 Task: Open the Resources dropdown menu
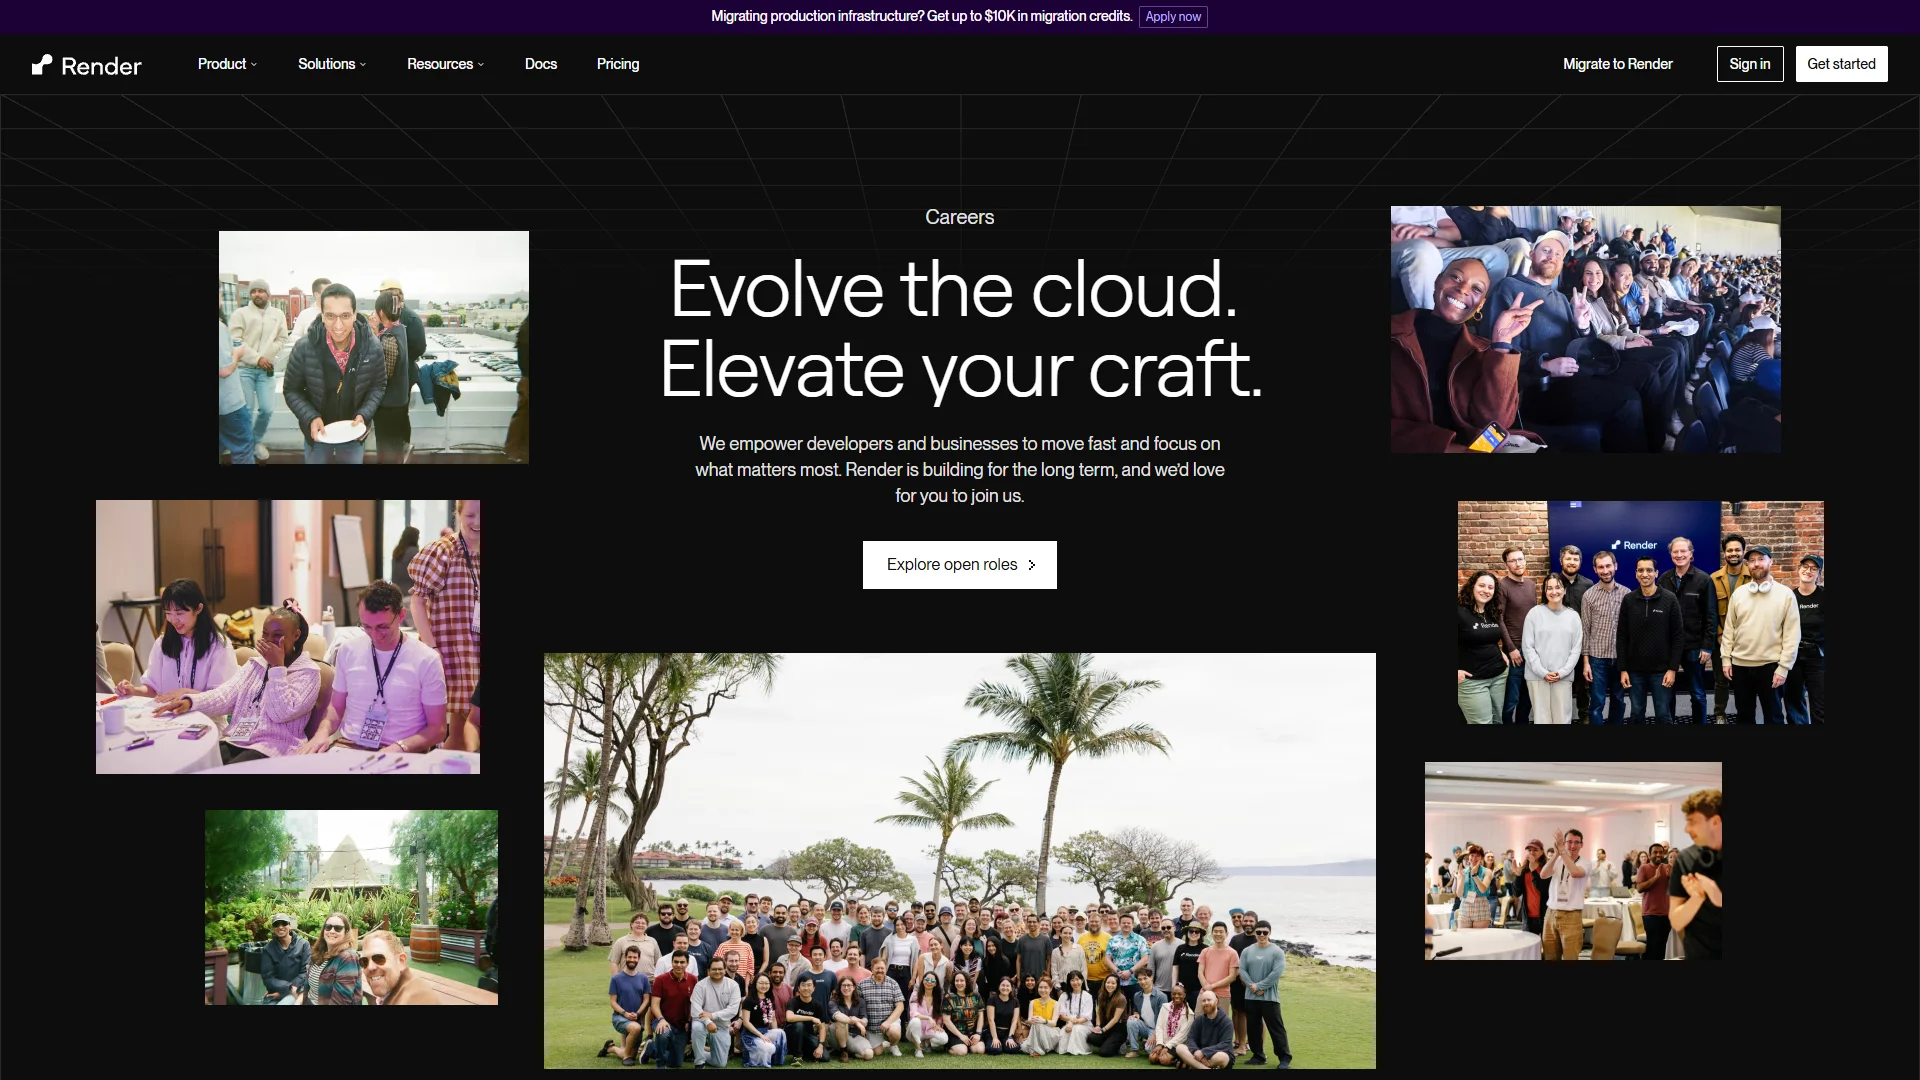[x=445, y=64]
